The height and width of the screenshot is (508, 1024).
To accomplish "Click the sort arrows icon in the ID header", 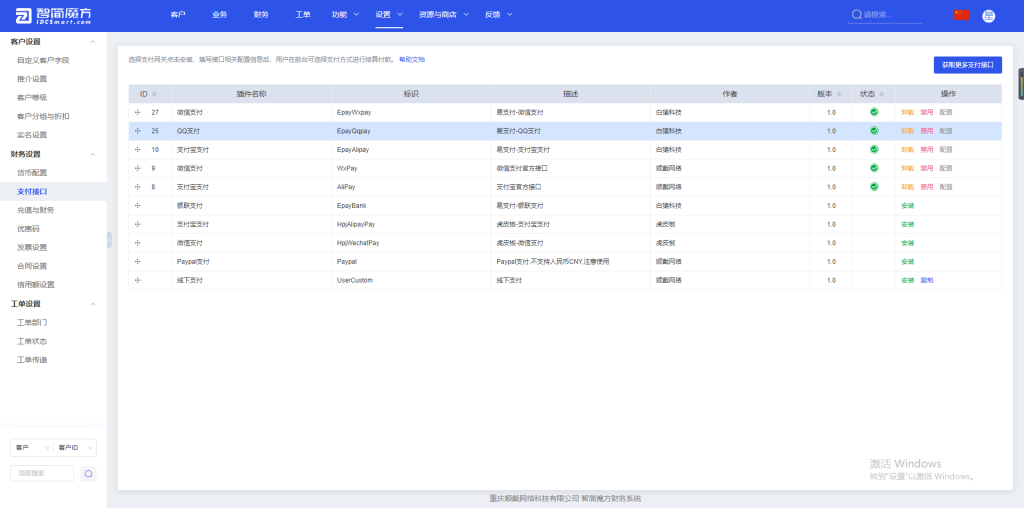I will (154, 94).
